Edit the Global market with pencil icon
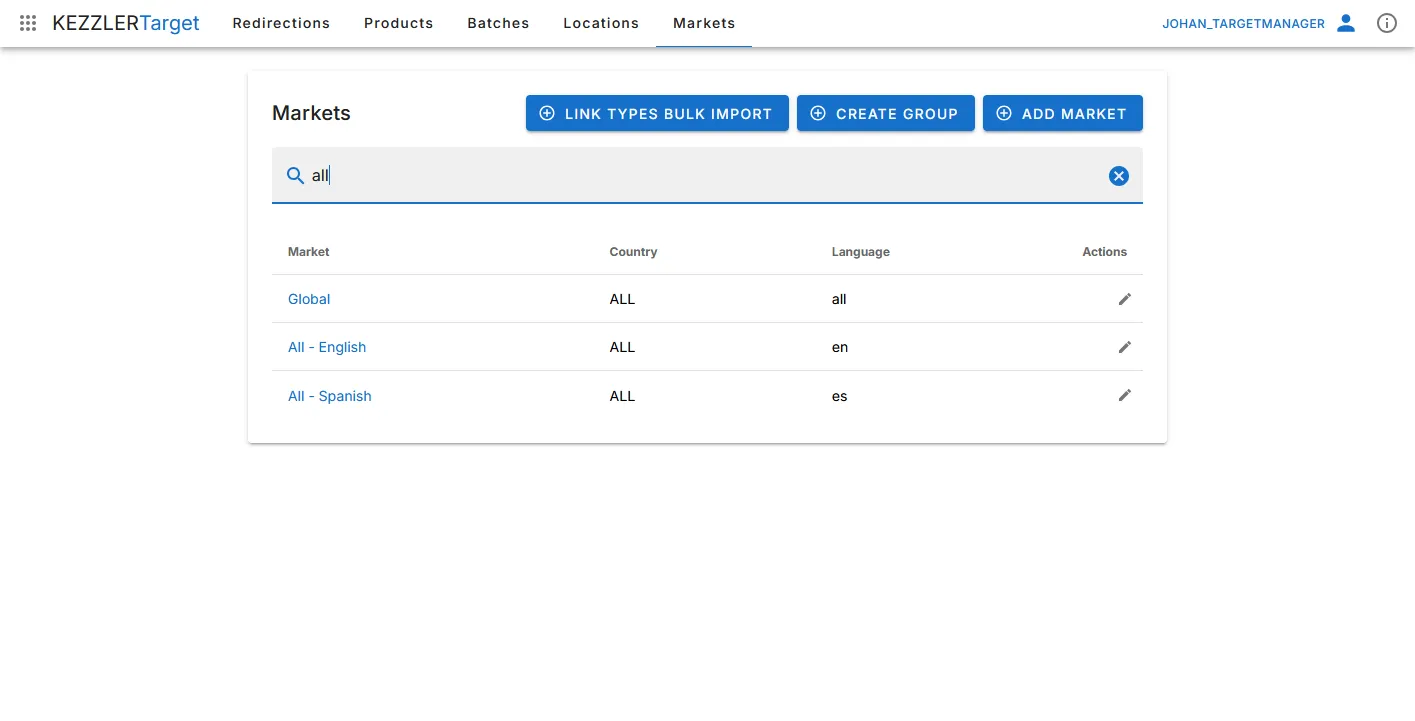This screenshot has width=1415, height=721. 1124,299
